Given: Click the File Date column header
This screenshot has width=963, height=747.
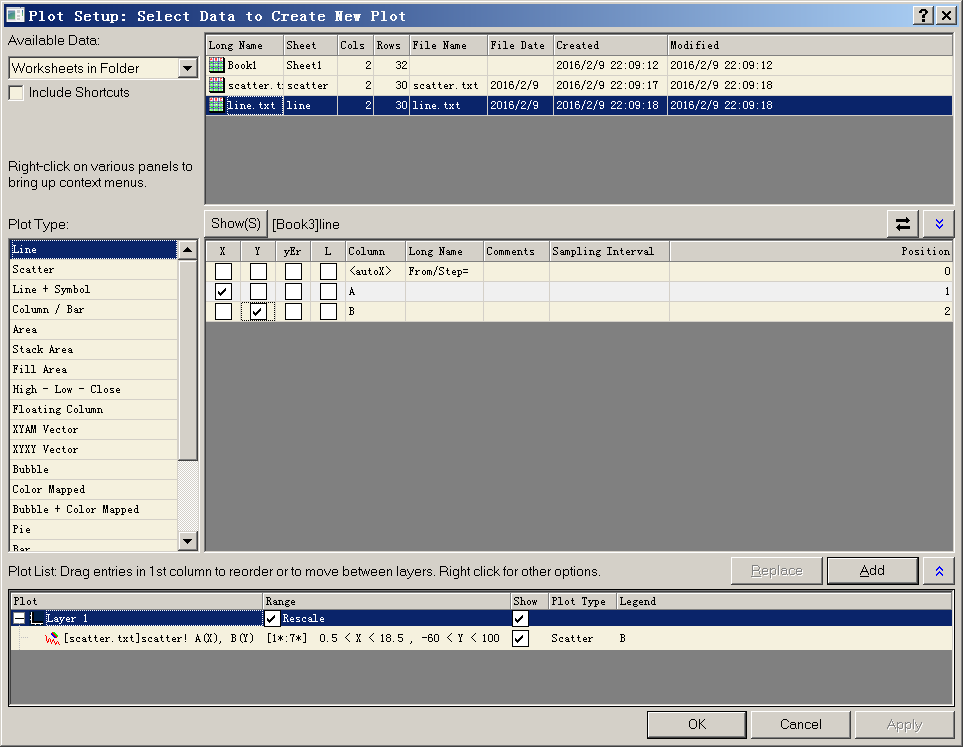Looking at the screenshot, I should point(520,45).
